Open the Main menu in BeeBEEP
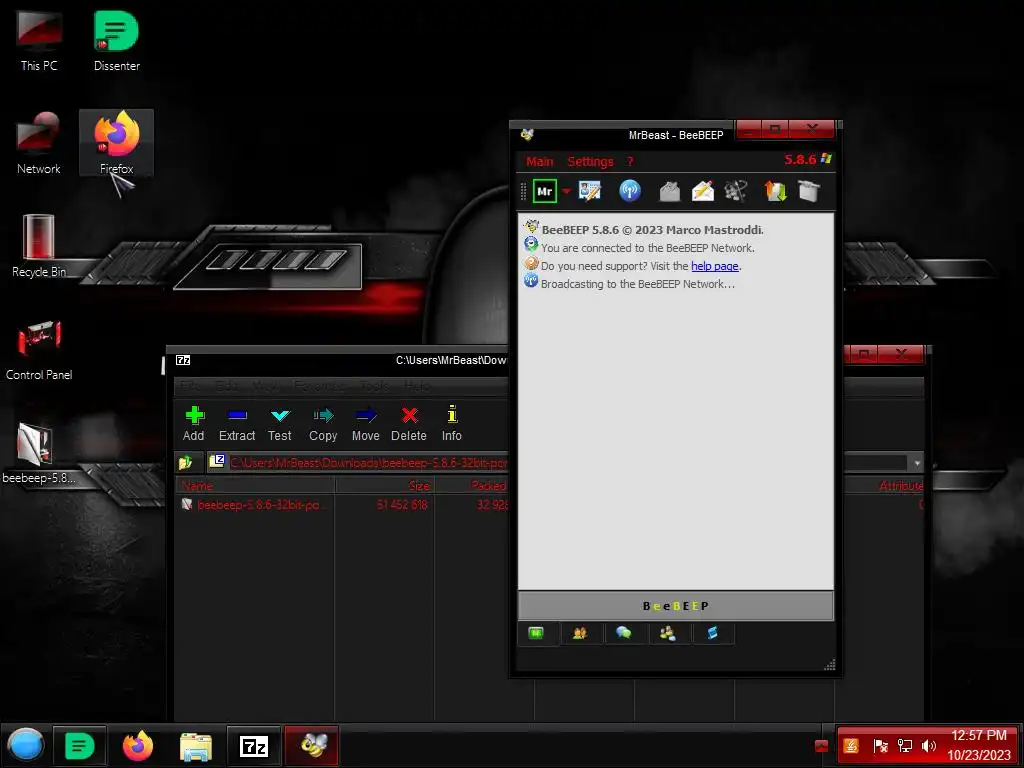The width and height of the screenshot is (1024, 768). pos(539,161)
